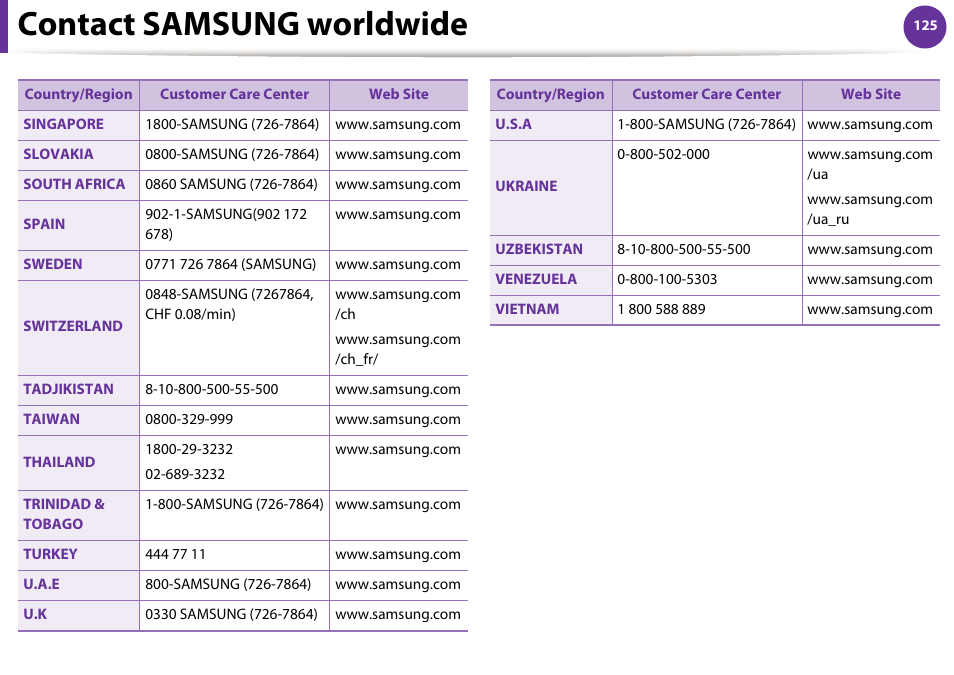954x675 pixels.
Task: Open the www.samsung.com/ch link for Switzerland
Action: [x=398, y=304]
